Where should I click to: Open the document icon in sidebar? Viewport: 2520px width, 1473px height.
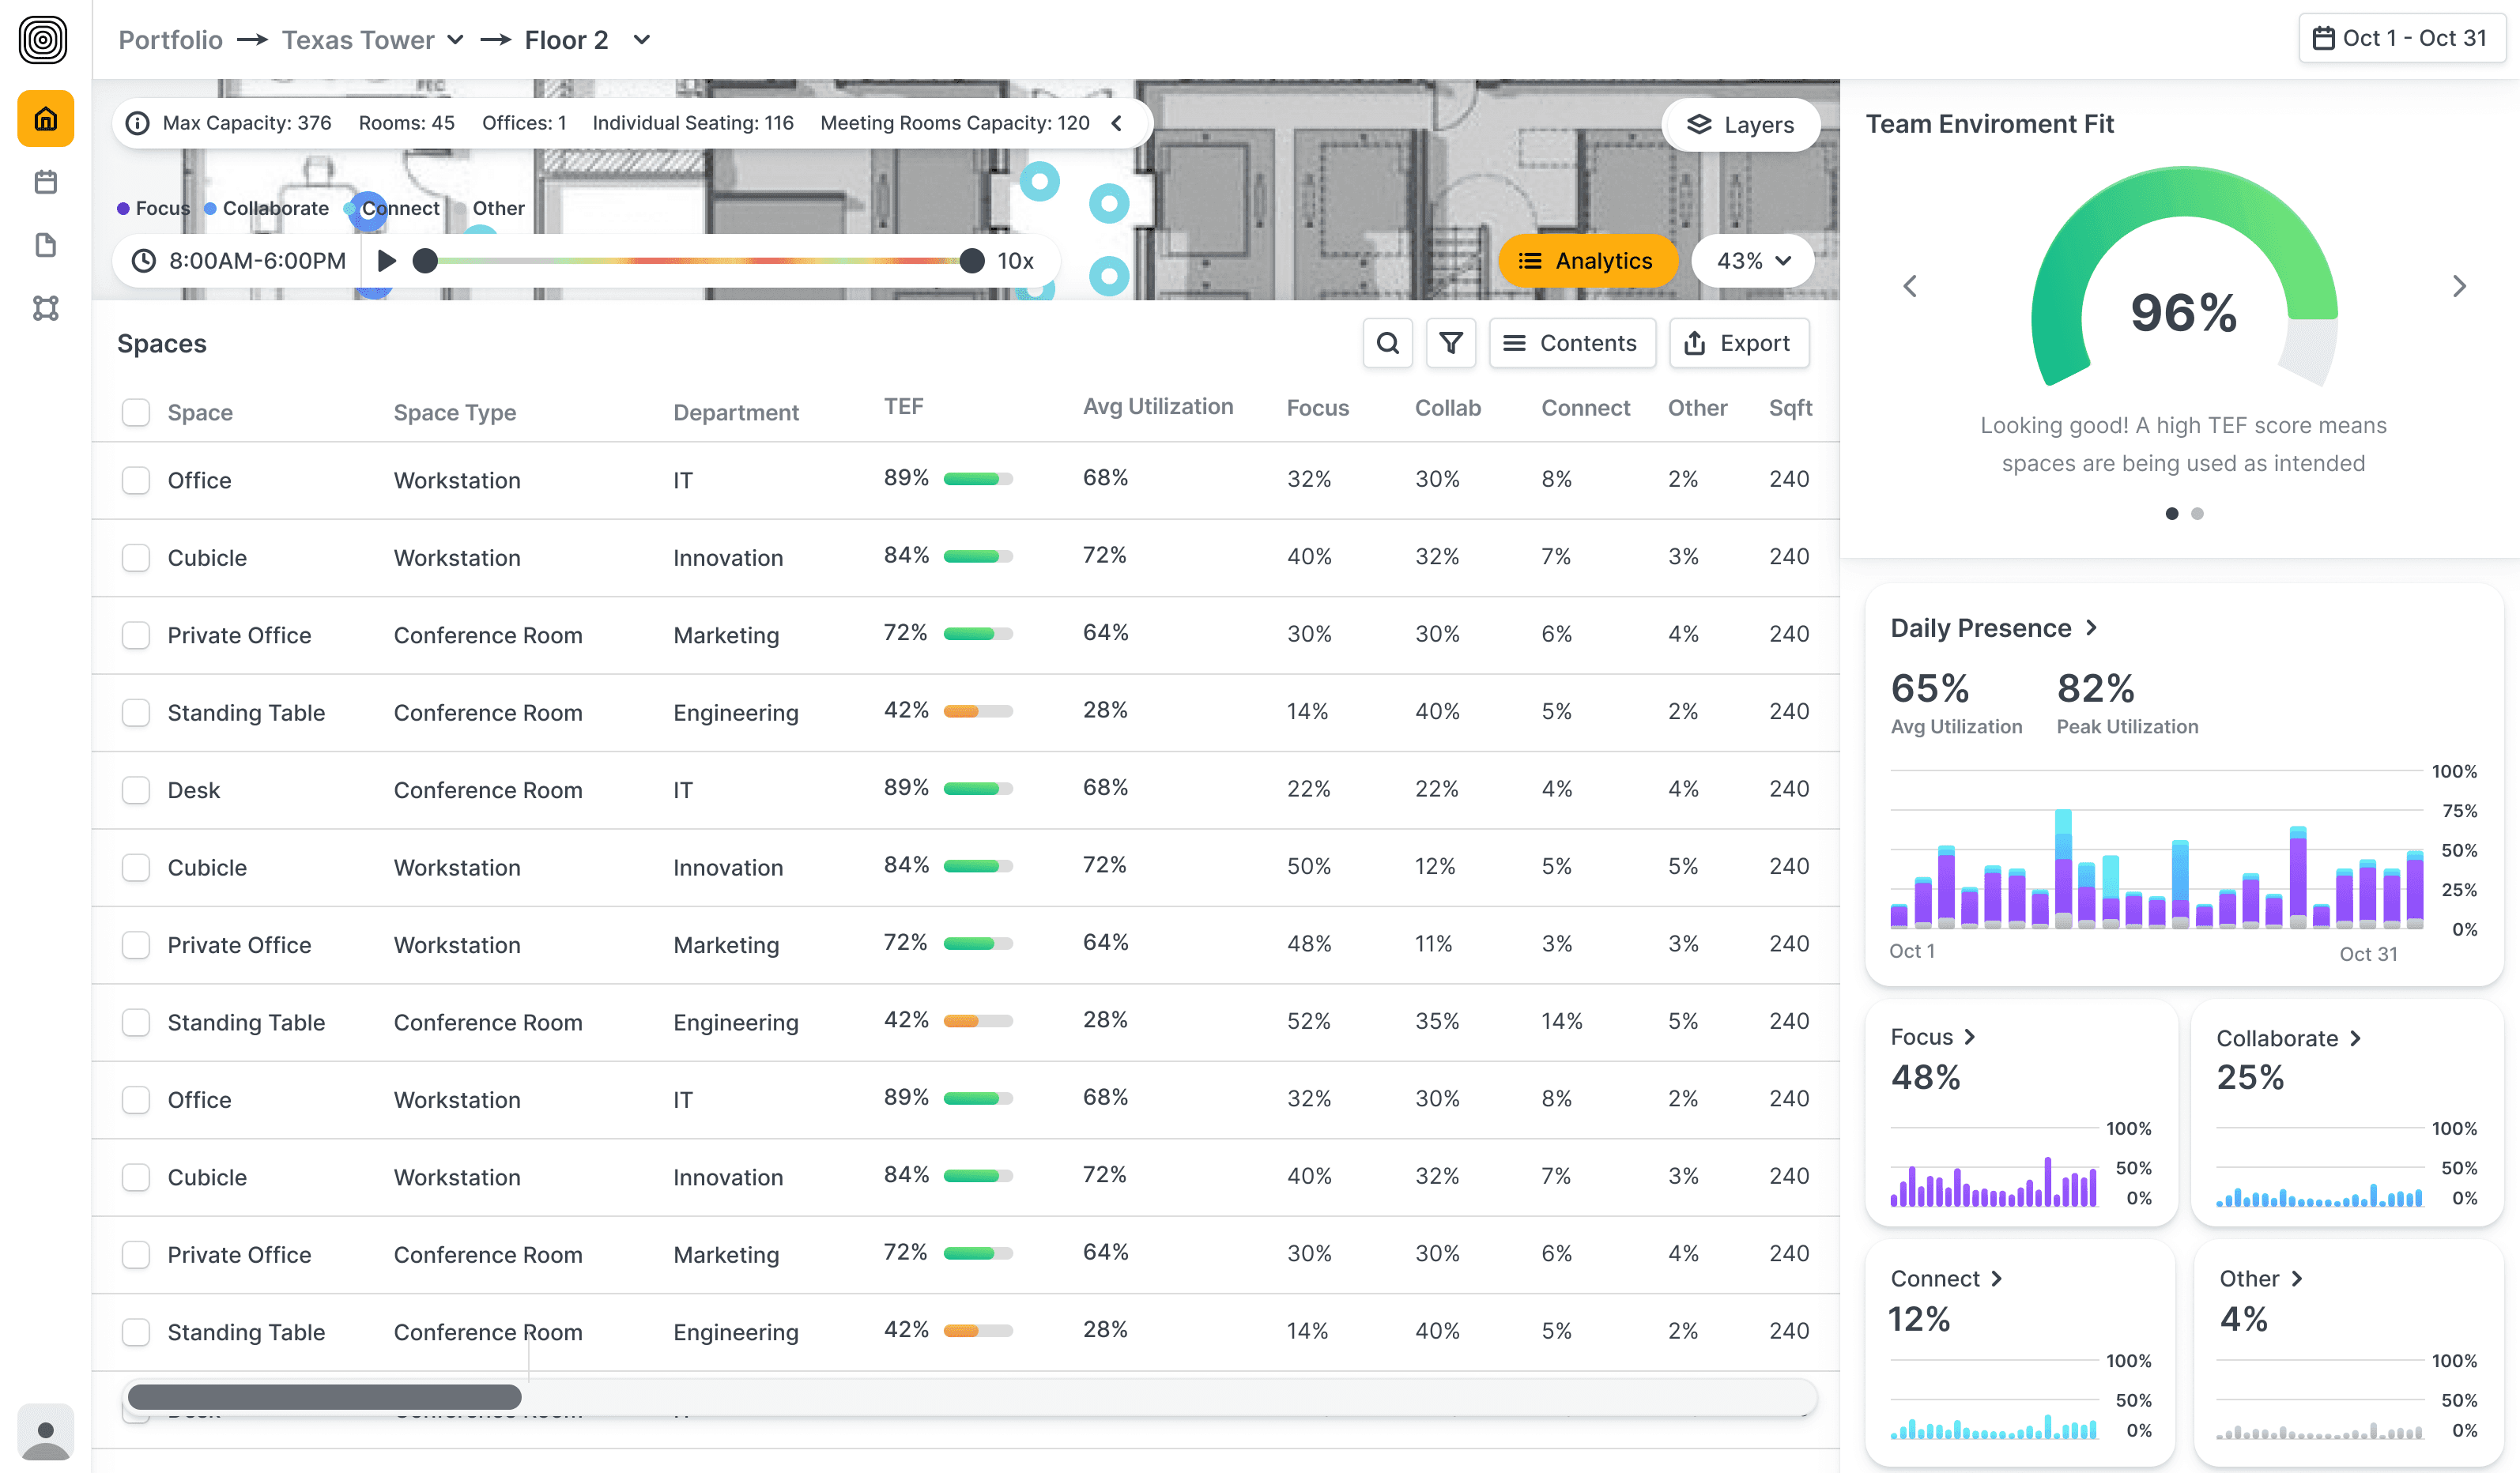coord(45,245)
